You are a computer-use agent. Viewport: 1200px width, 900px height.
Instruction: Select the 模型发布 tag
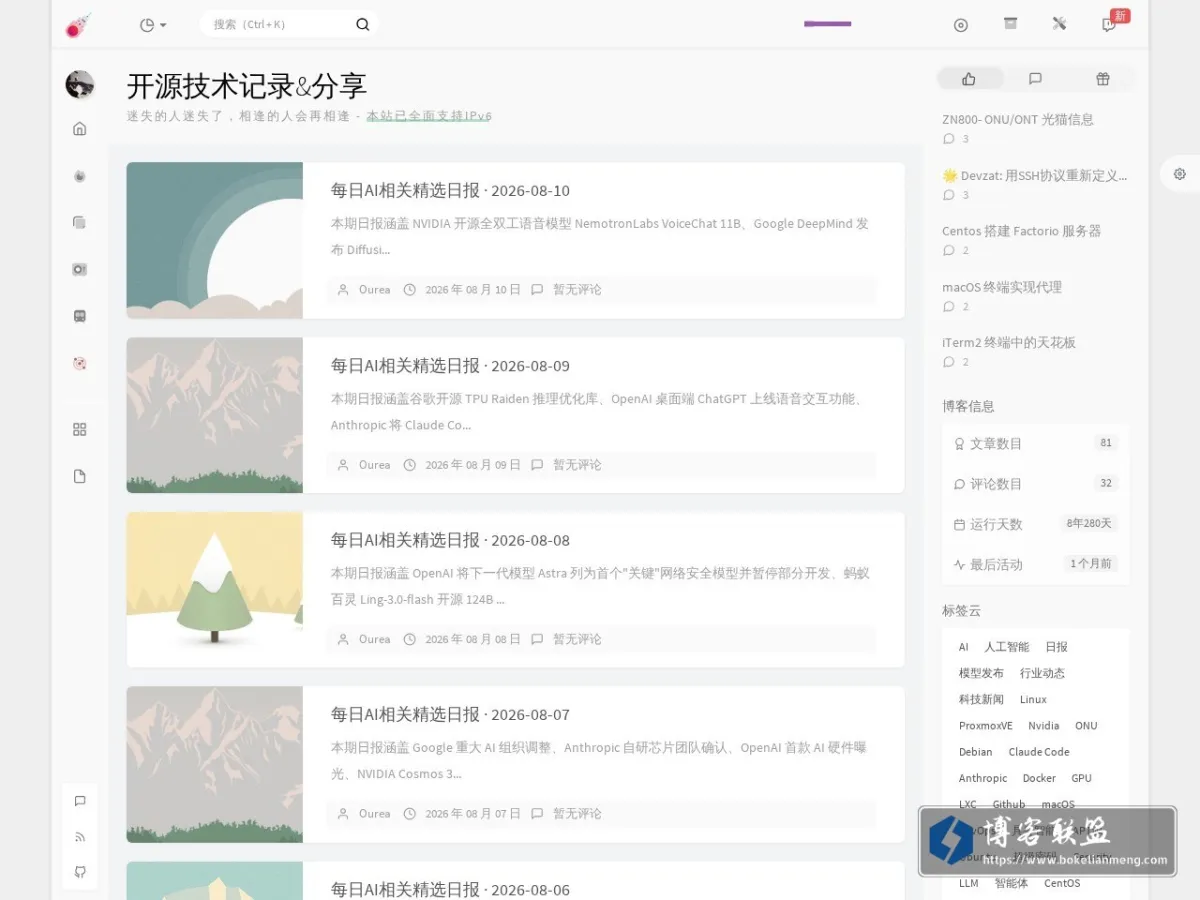981,673
